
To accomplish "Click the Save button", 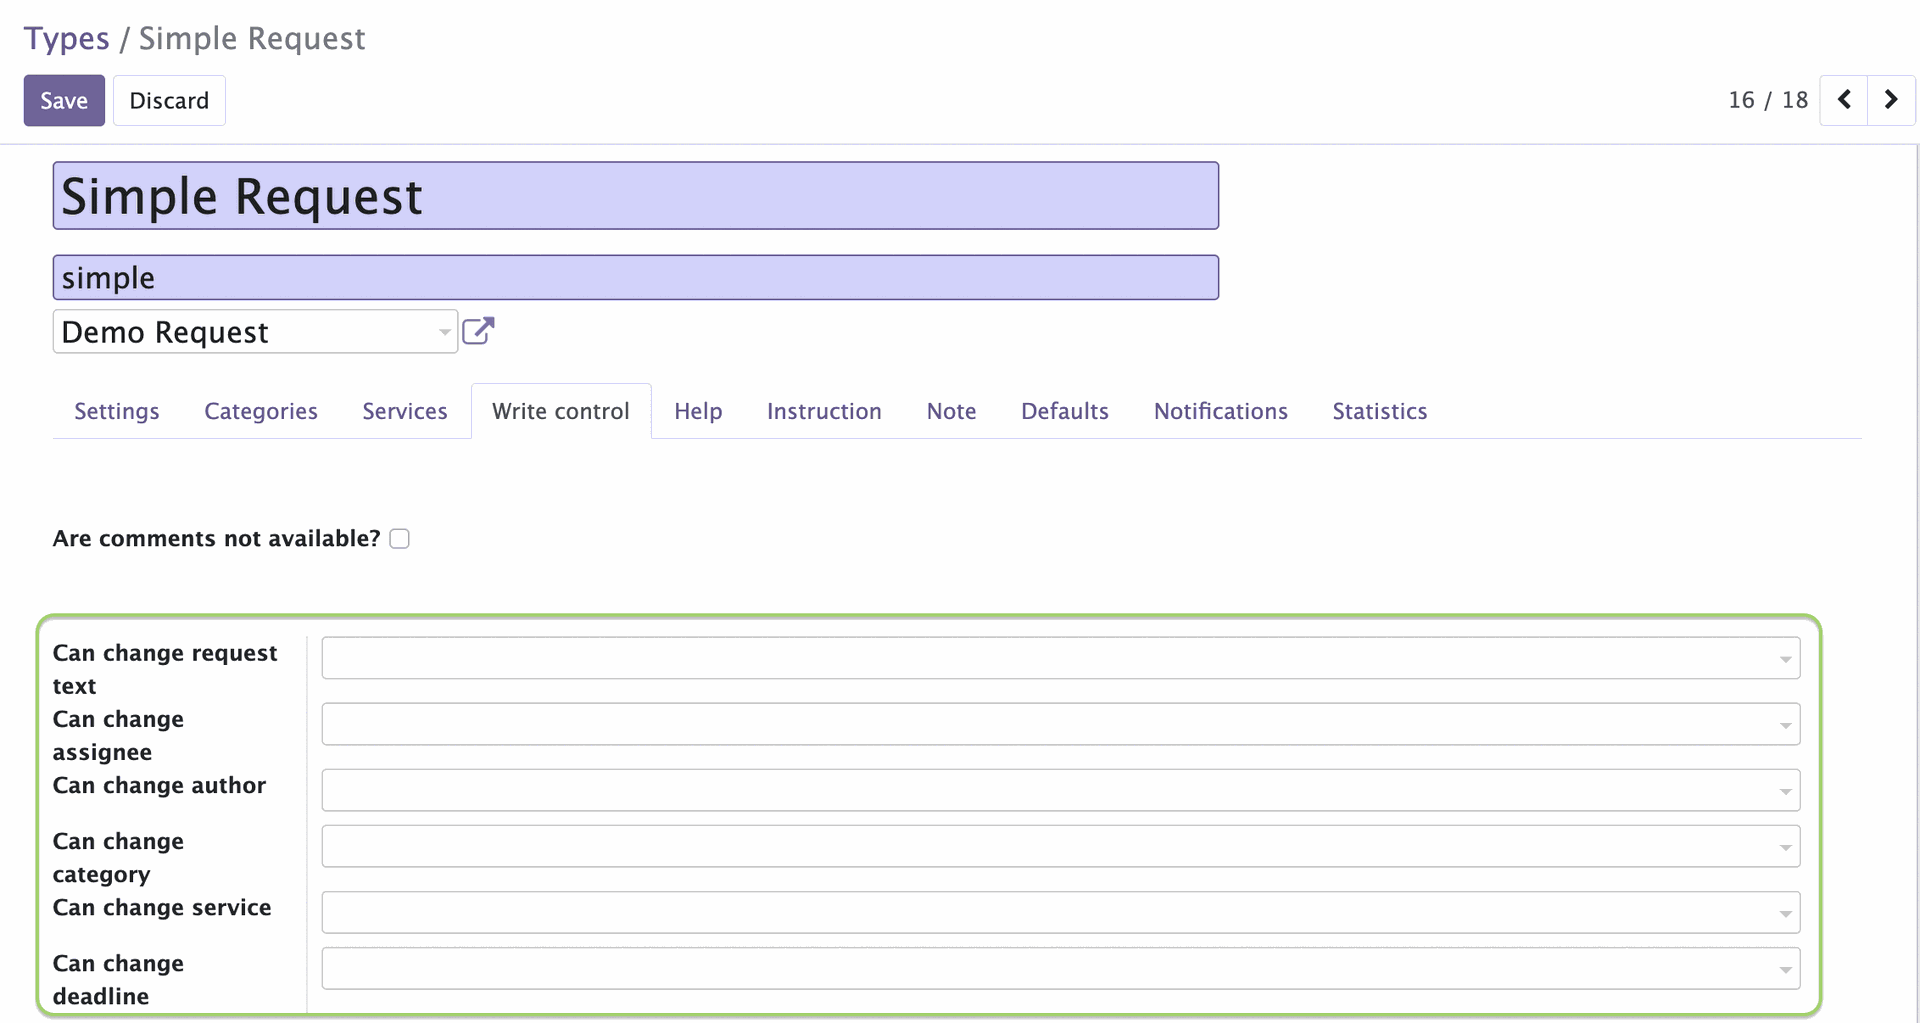I will 64,100.
